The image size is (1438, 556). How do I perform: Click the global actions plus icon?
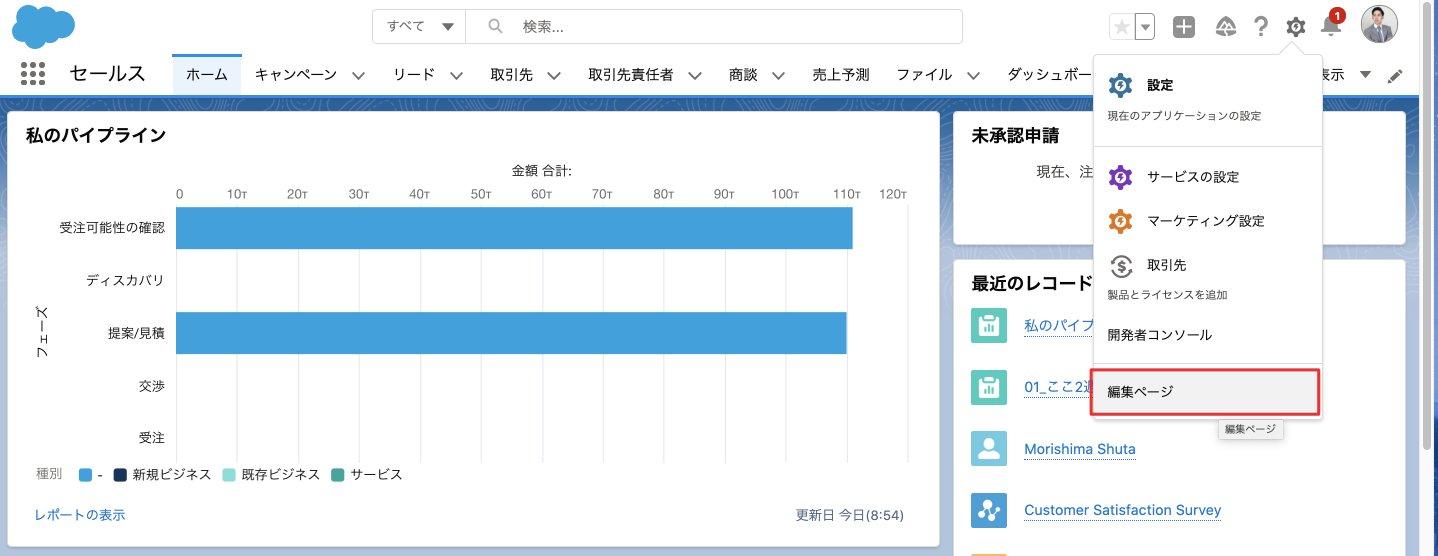point(1184,27)
